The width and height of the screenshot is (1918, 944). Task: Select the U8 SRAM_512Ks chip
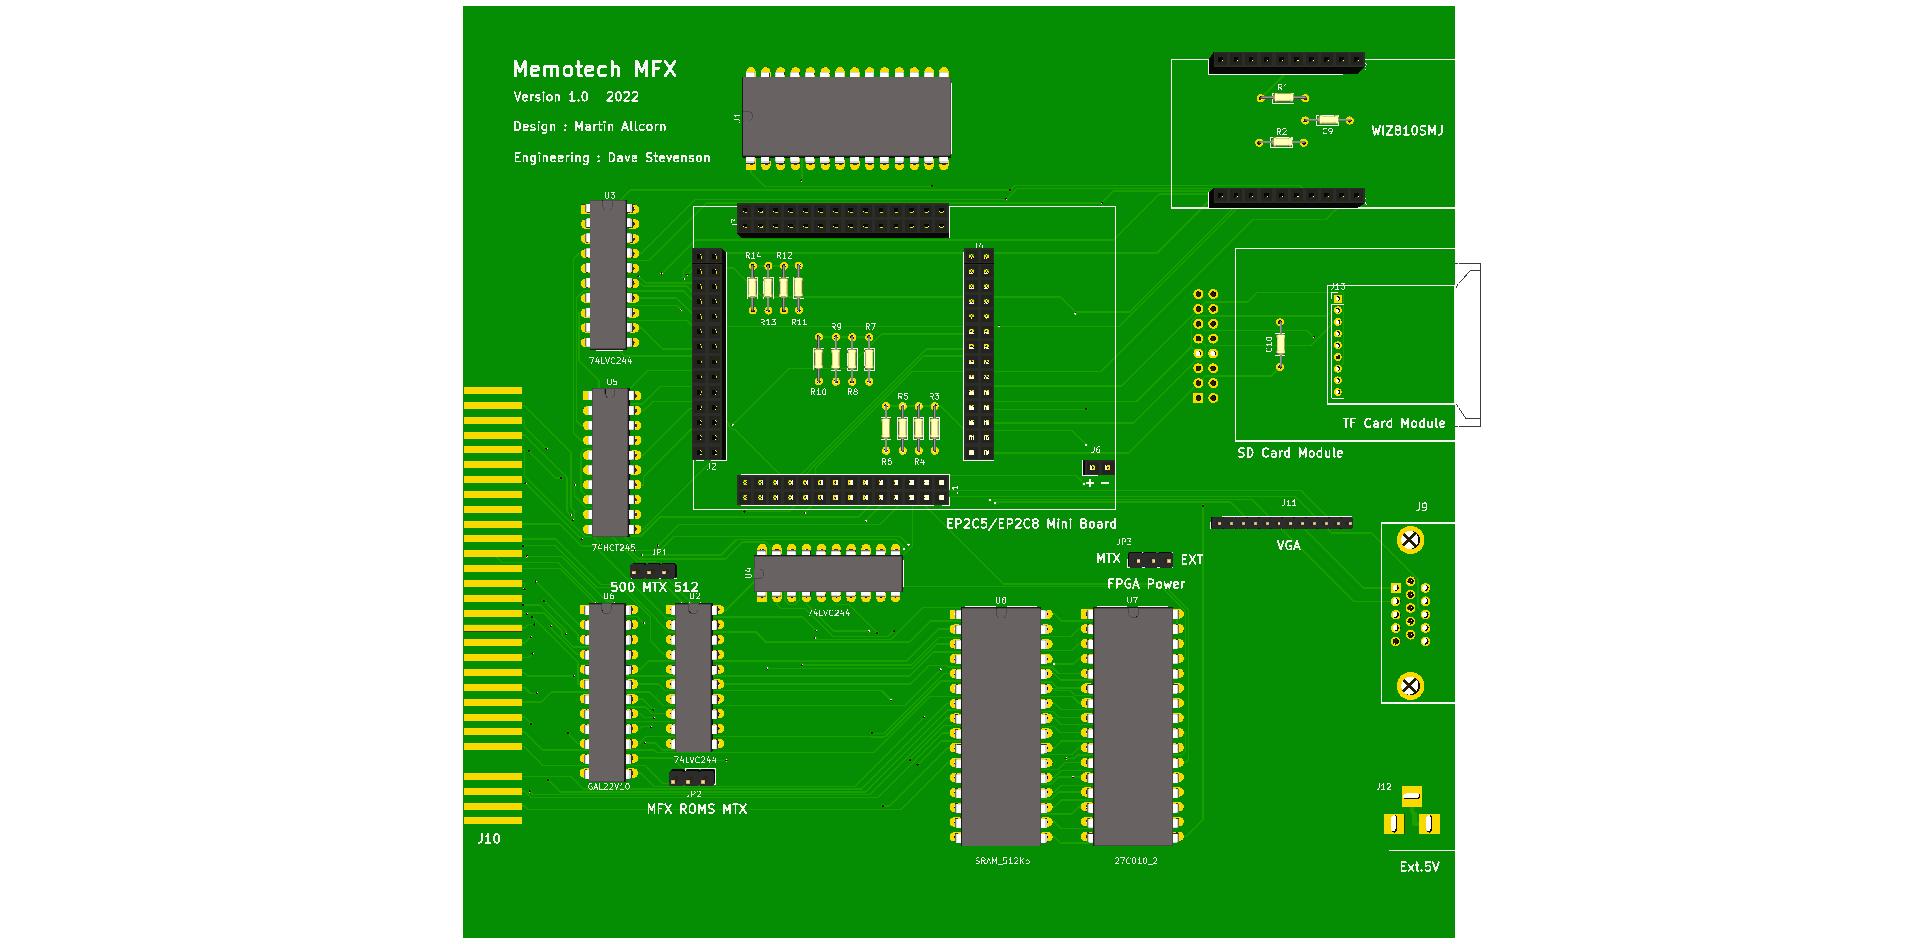[x=1000, y=726]
